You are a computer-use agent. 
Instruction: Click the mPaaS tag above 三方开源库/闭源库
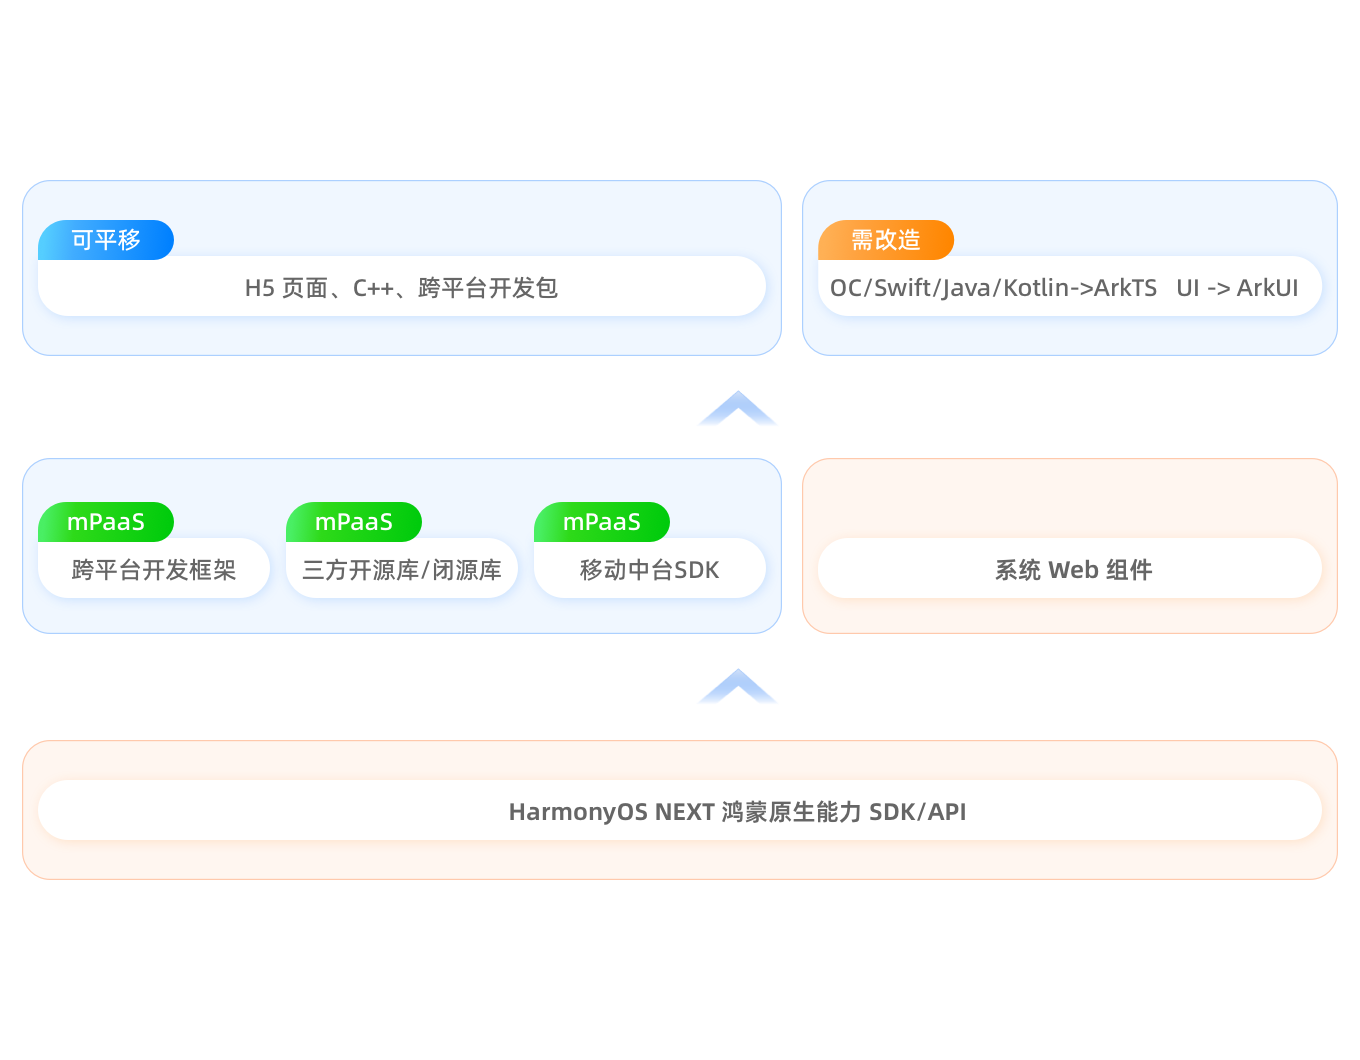tap(354, 522)
